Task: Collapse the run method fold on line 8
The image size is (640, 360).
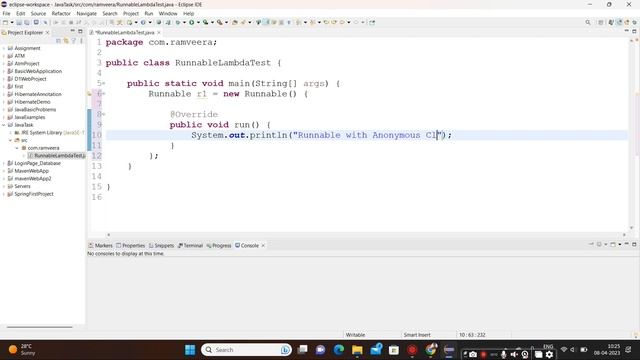Action: (x=104, y=114)
